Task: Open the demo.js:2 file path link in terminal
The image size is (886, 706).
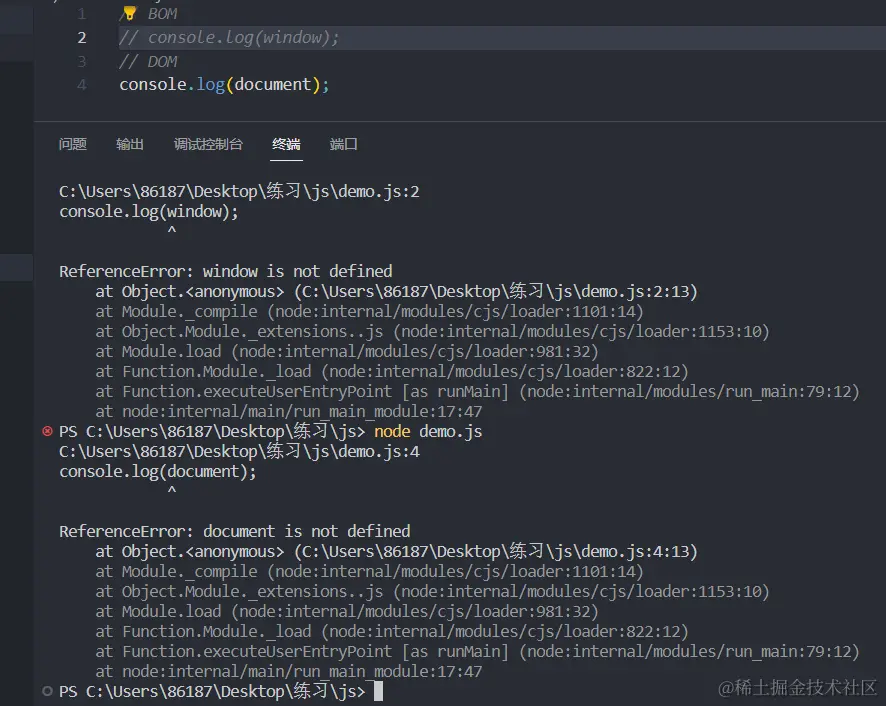Action: coord(239,191)
